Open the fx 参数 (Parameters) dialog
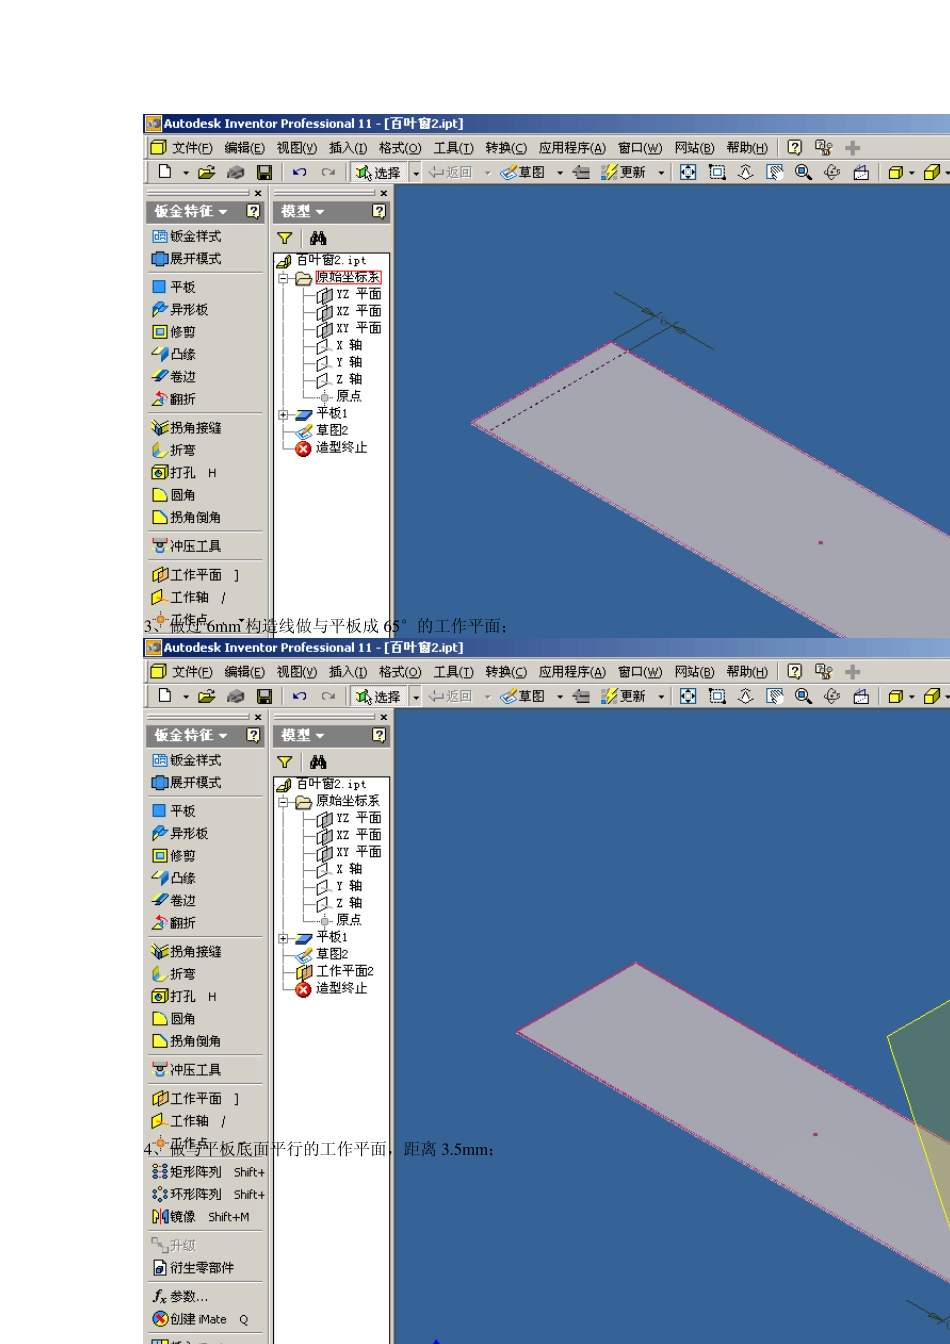Viewport: 950px width, 1344px height. point(181,1296)
